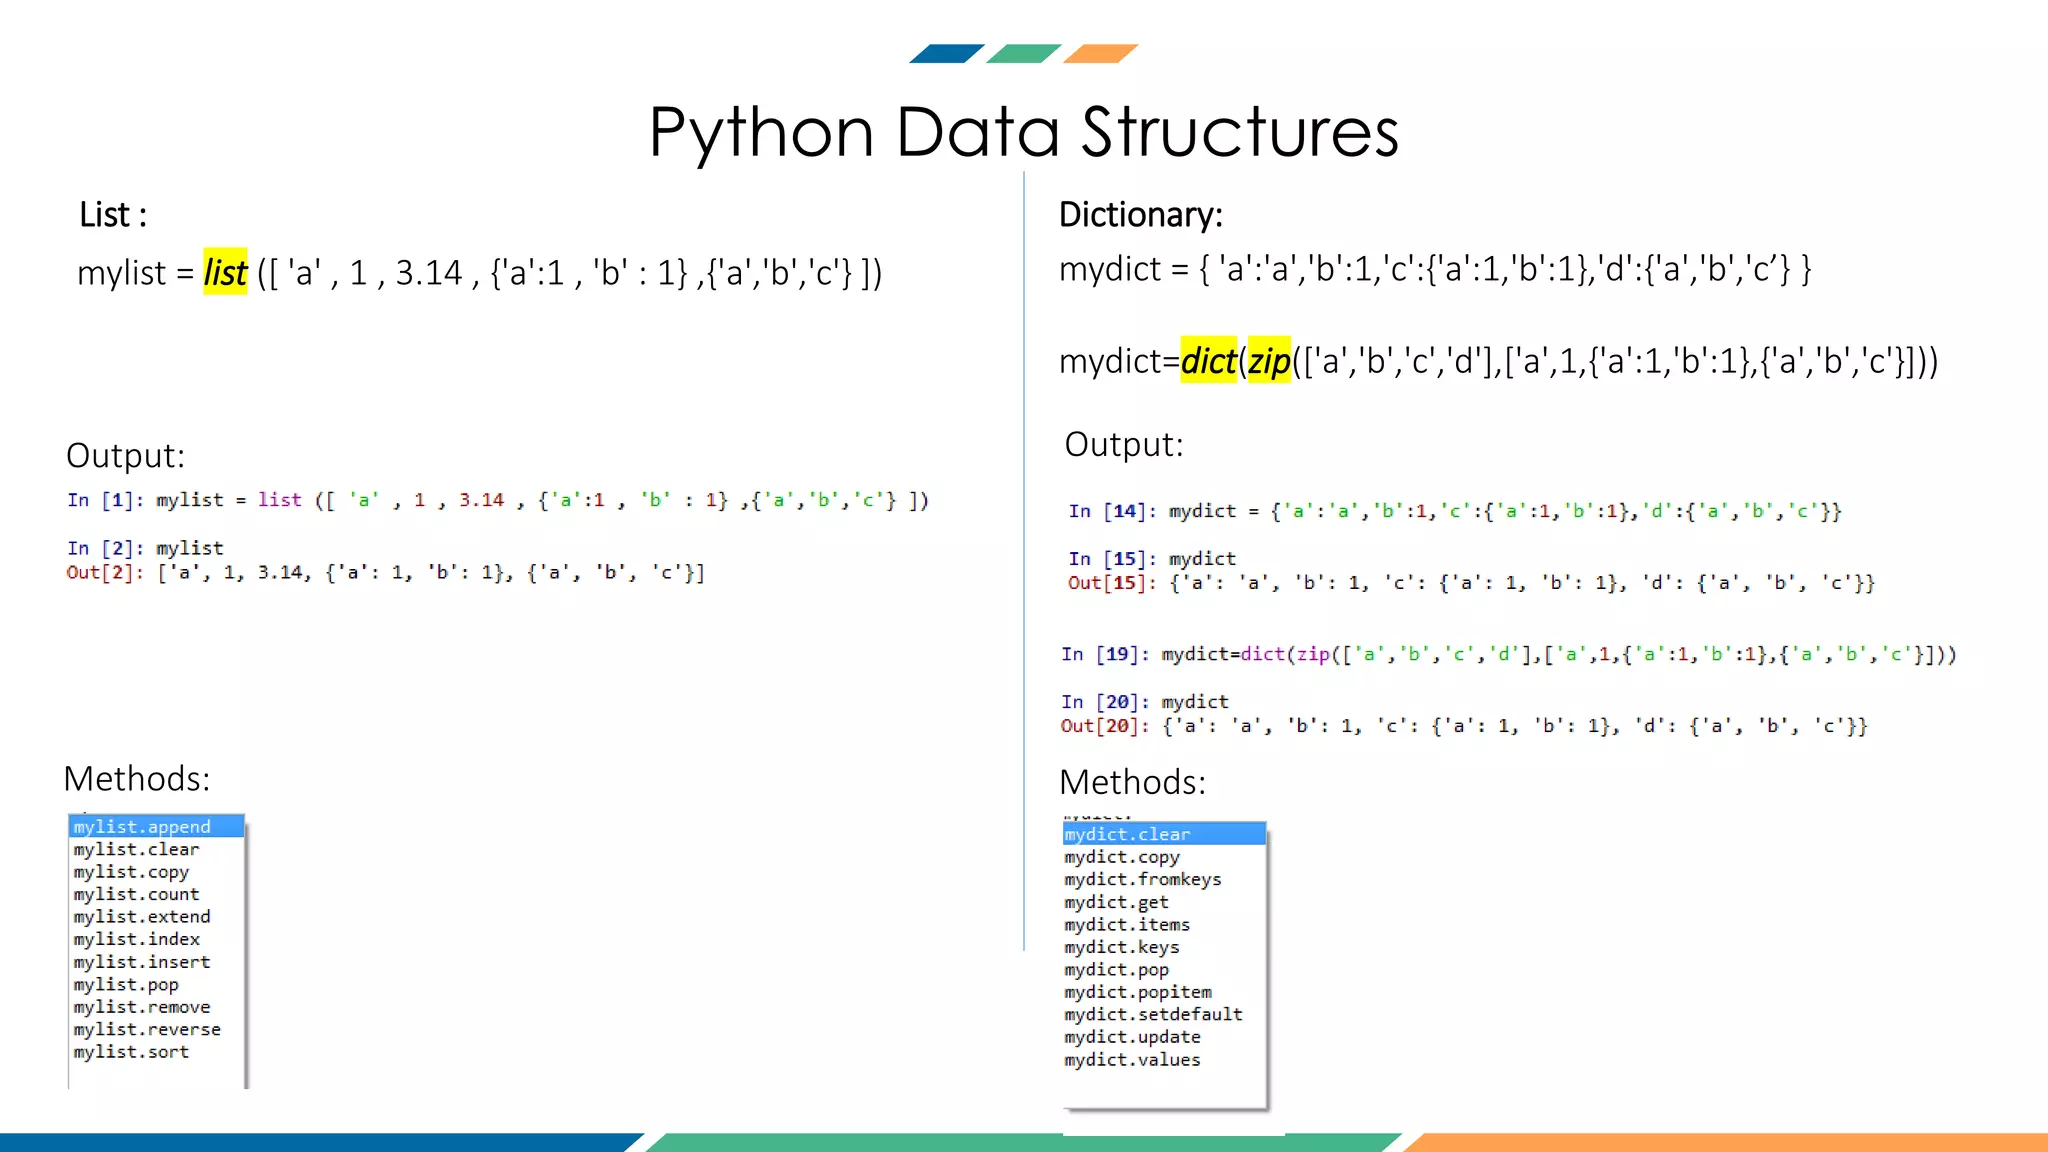Click the In [15] mydict prompt line
Image resolution: width=2048 pixels, height=1152 pixels.
pyautogui.click(x=1152, y=559)
